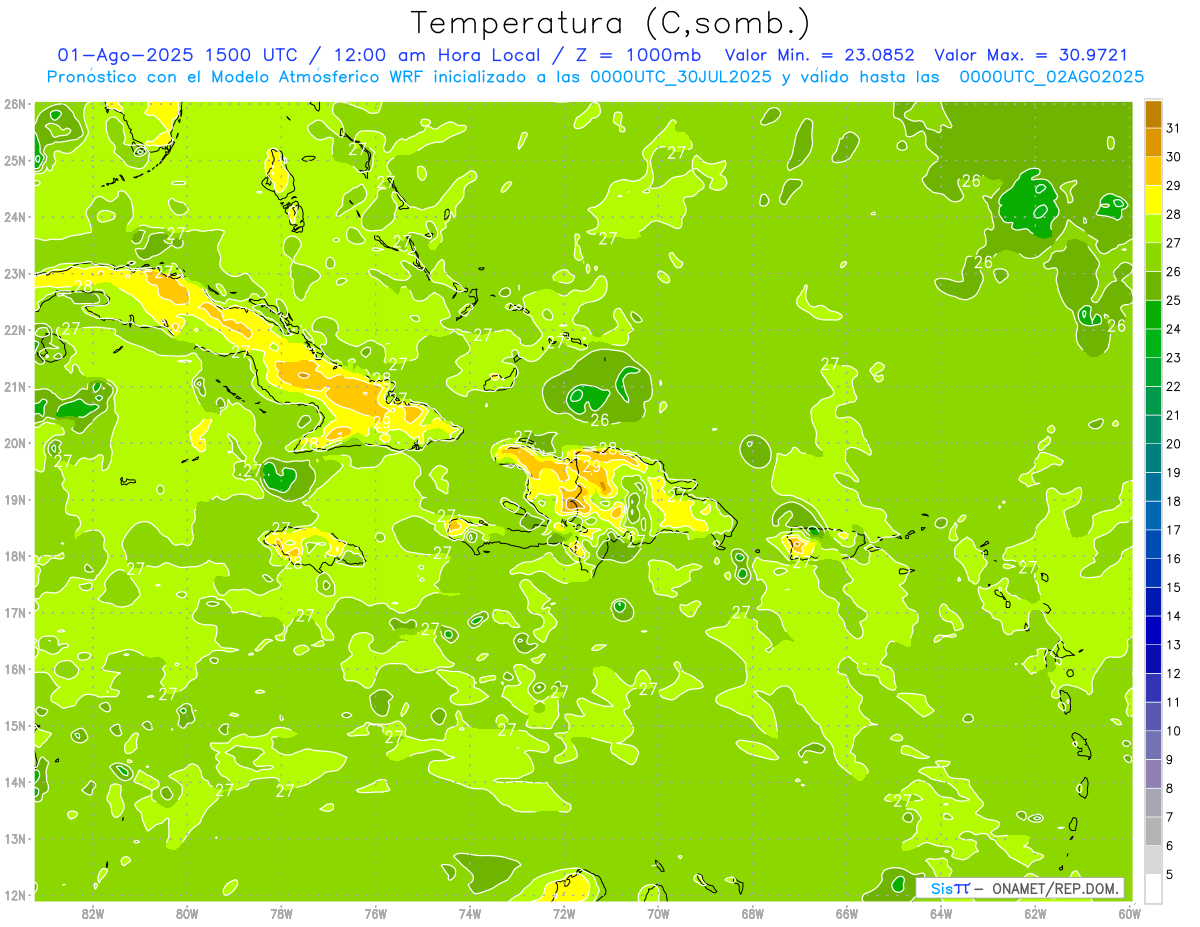Click the '76W' longitude axis label

(x=375, y=913)
